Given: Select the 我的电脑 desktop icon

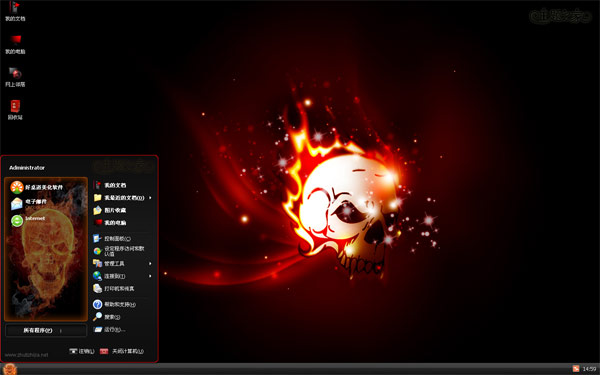Looking at the screenshot, I should click(15, 44).
